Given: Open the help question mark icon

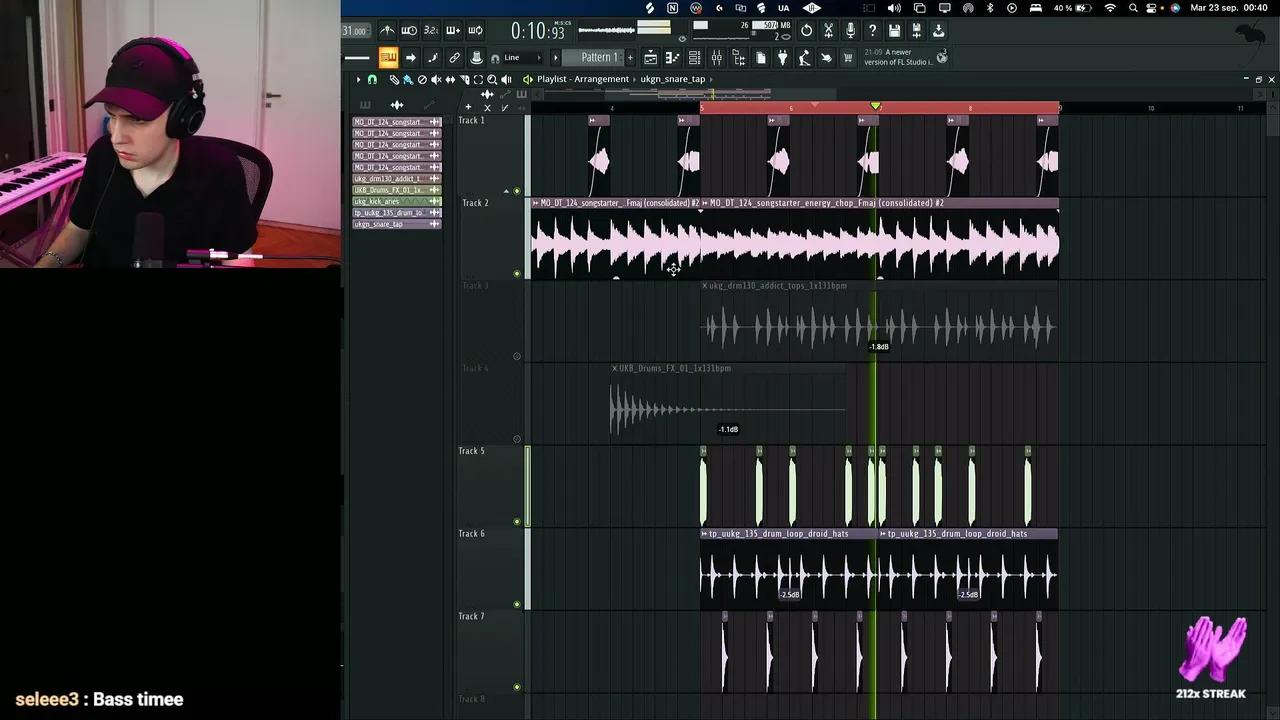Looking at the screenshot, I should tap(872, 30).
